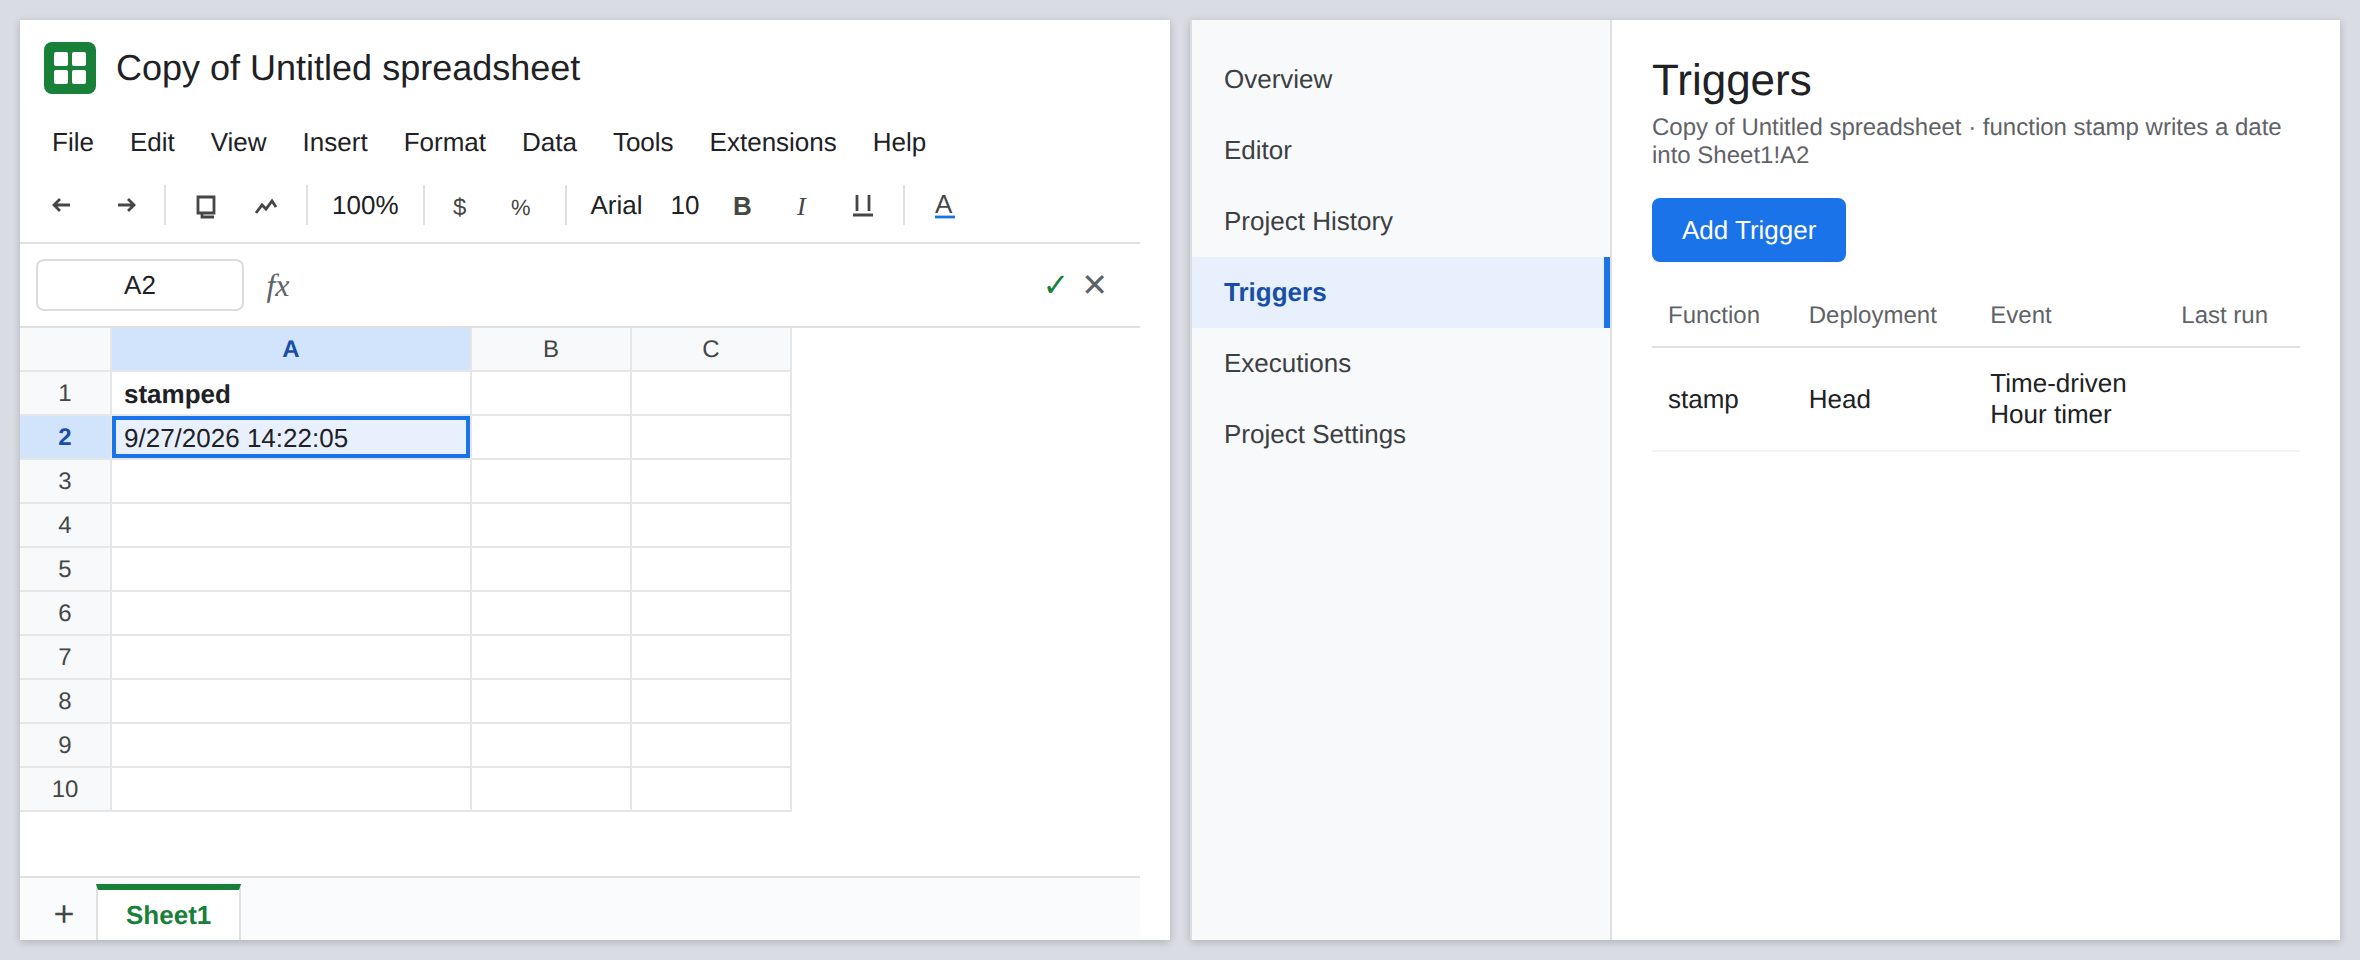Toggle underline formatting
Image resolution: width=2360 pixels, height=960 pixels.
pos(863,206)
